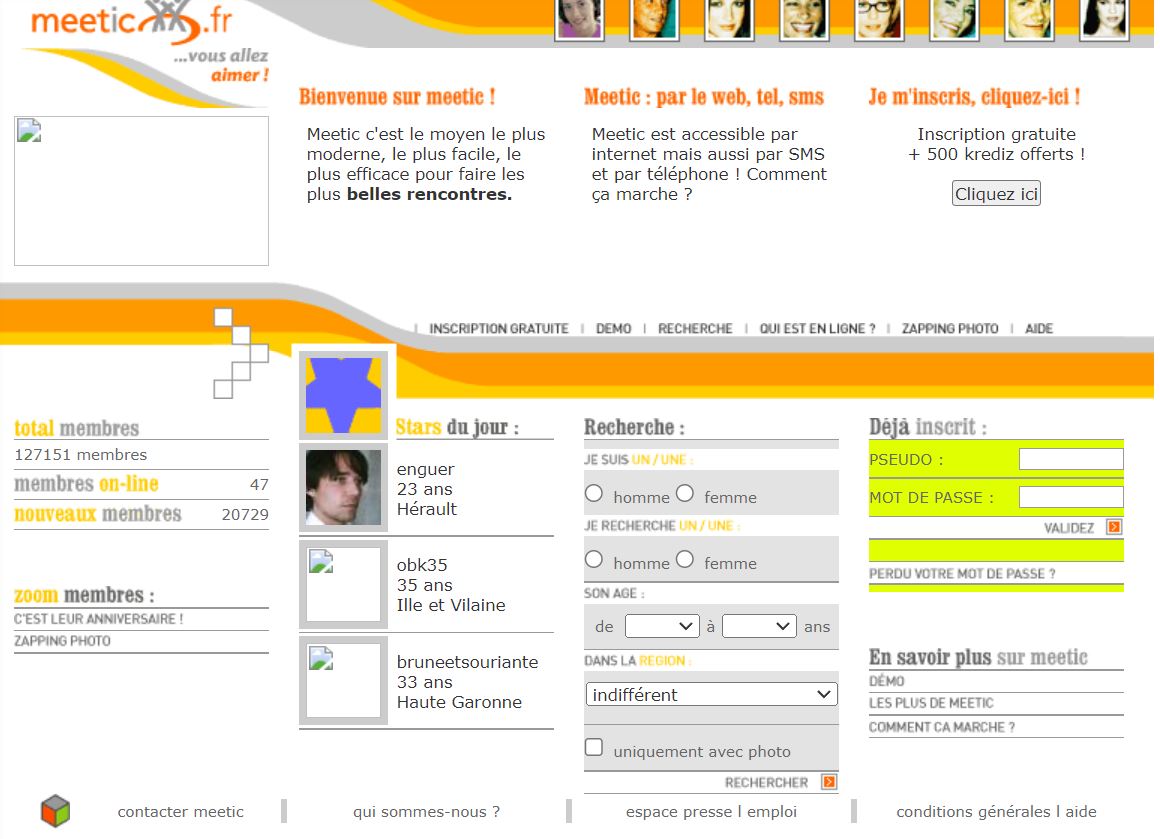
Task: Open 'QUI EST EN LIGNE ?' menu item
Action: tap(817, 328)
